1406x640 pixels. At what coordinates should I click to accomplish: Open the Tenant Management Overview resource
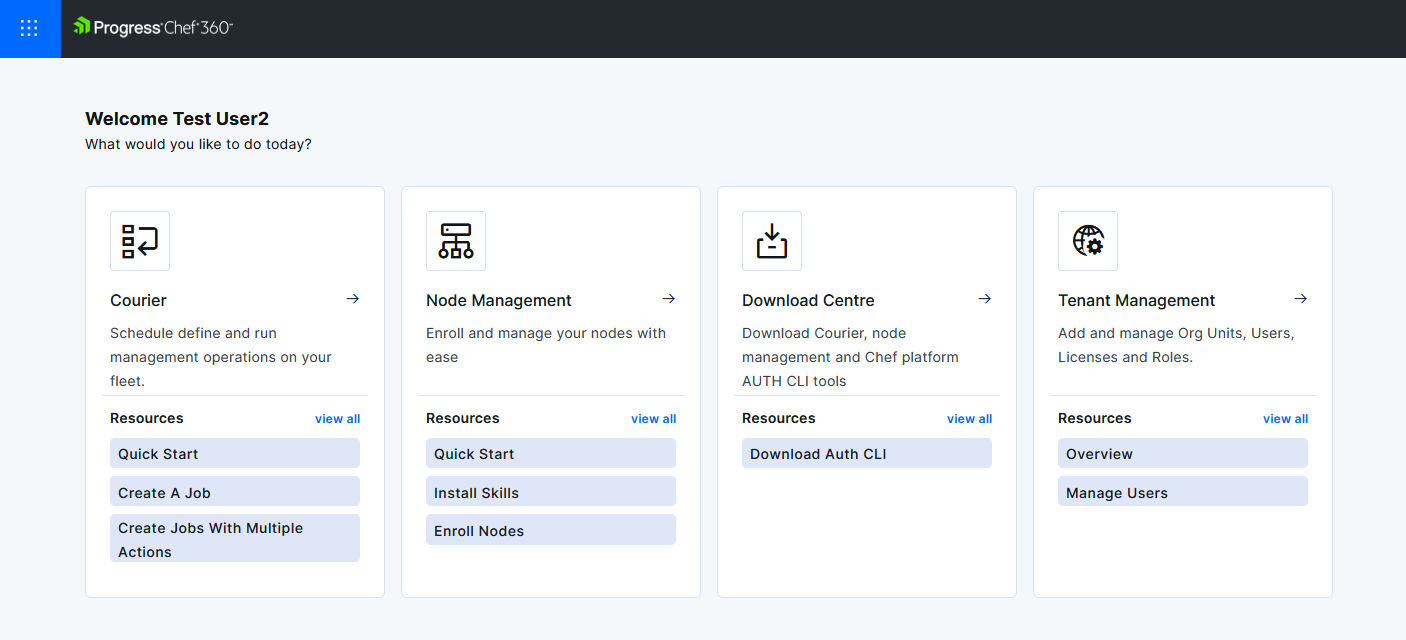1182,453
